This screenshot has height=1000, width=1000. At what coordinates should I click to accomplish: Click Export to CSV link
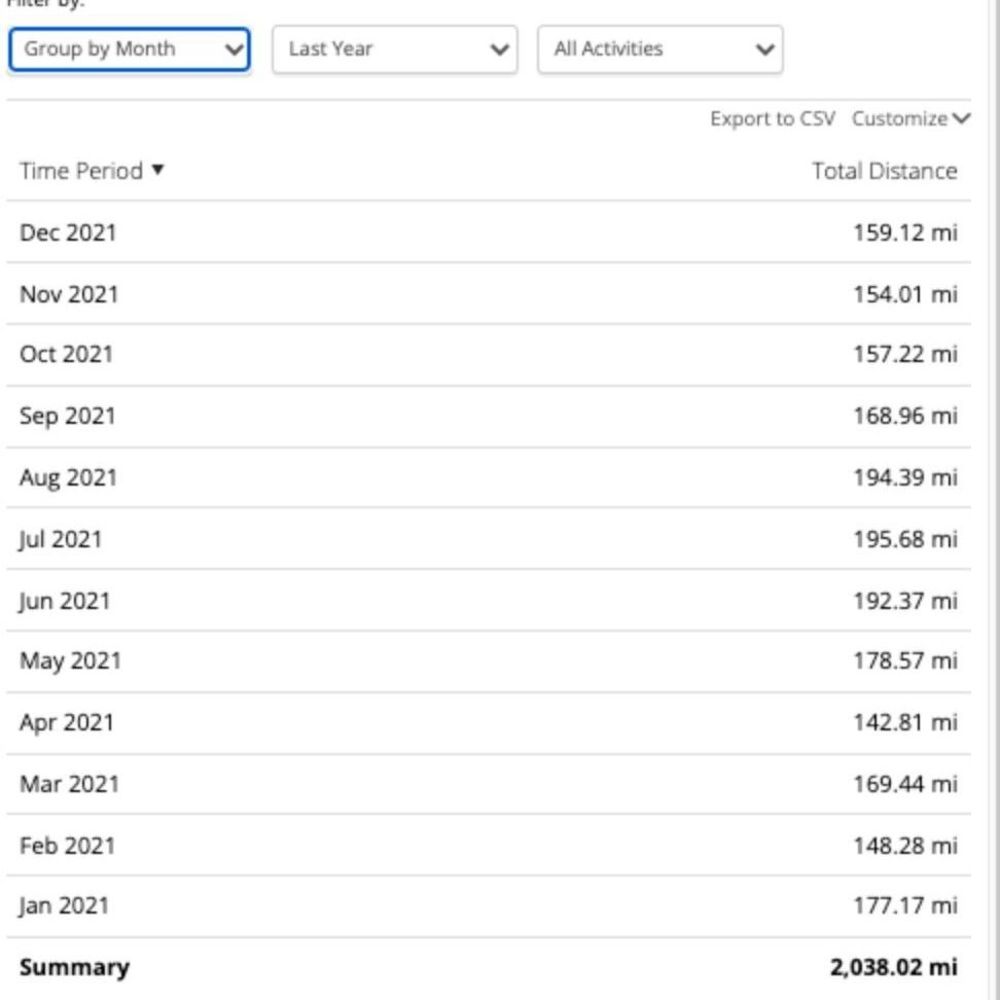(x=772, y=119)
